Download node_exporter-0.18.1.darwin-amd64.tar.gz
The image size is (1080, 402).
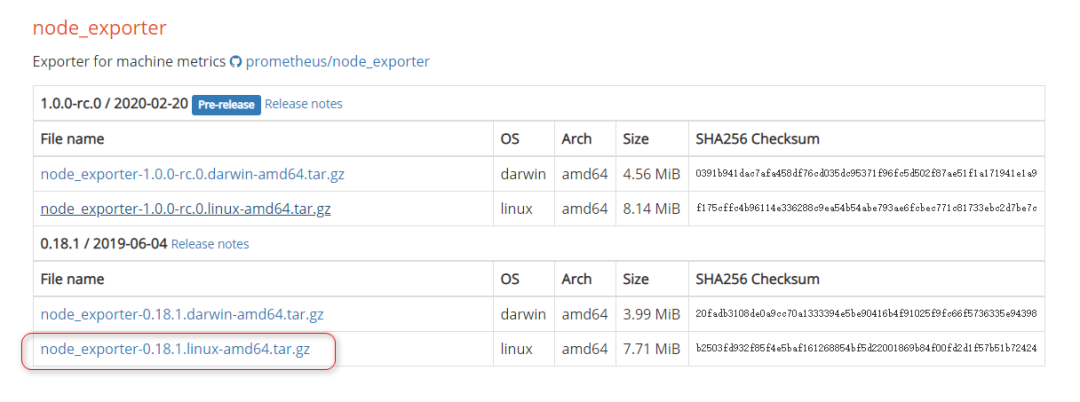click(182, 314)
